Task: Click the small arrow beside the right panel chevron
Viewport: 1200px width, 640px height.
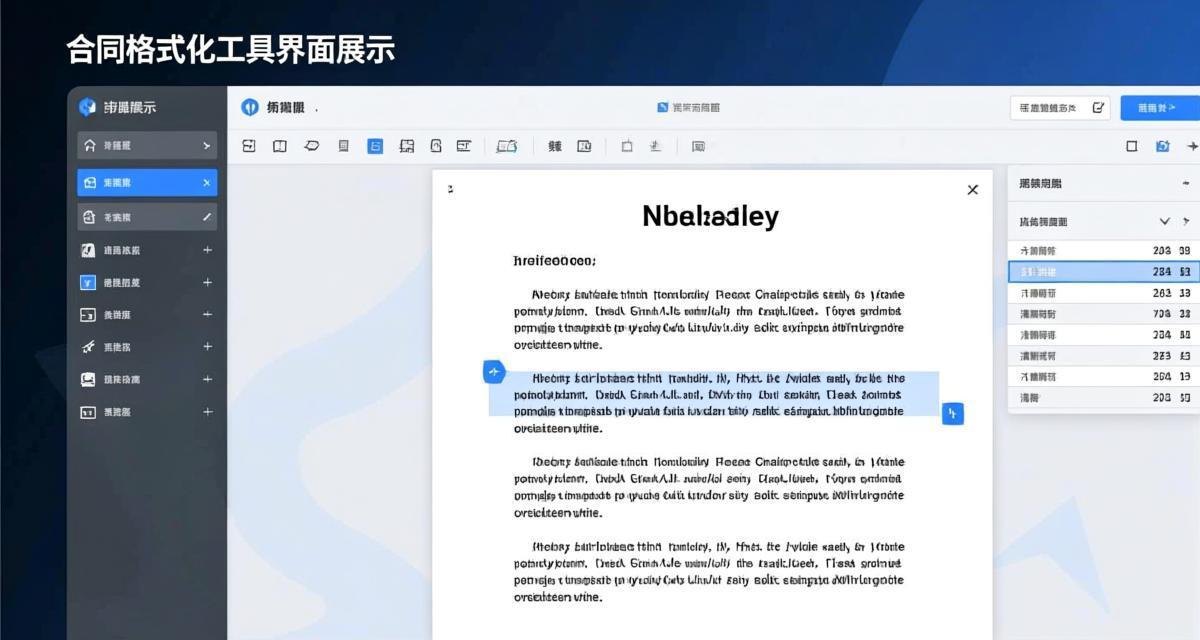Action: pos(1186,221)
